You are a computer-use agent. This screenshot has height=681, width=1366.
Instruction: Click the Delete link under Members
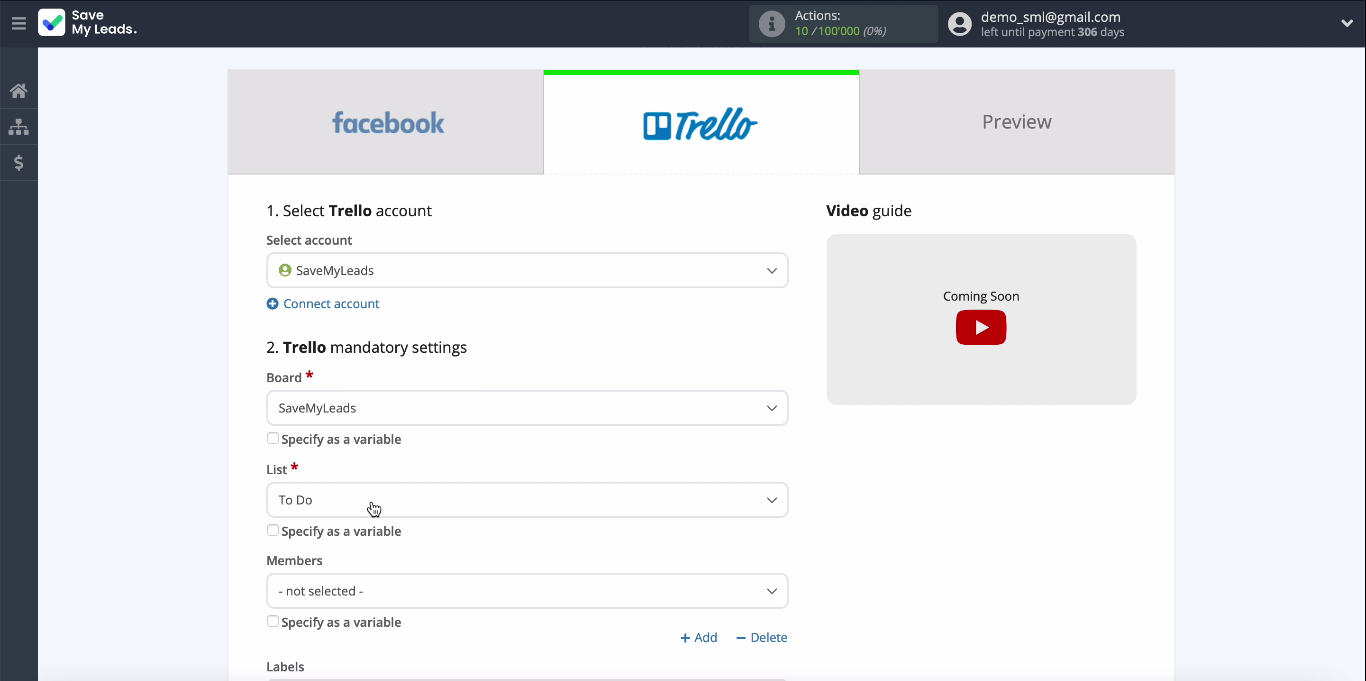[x=762, y=638]
